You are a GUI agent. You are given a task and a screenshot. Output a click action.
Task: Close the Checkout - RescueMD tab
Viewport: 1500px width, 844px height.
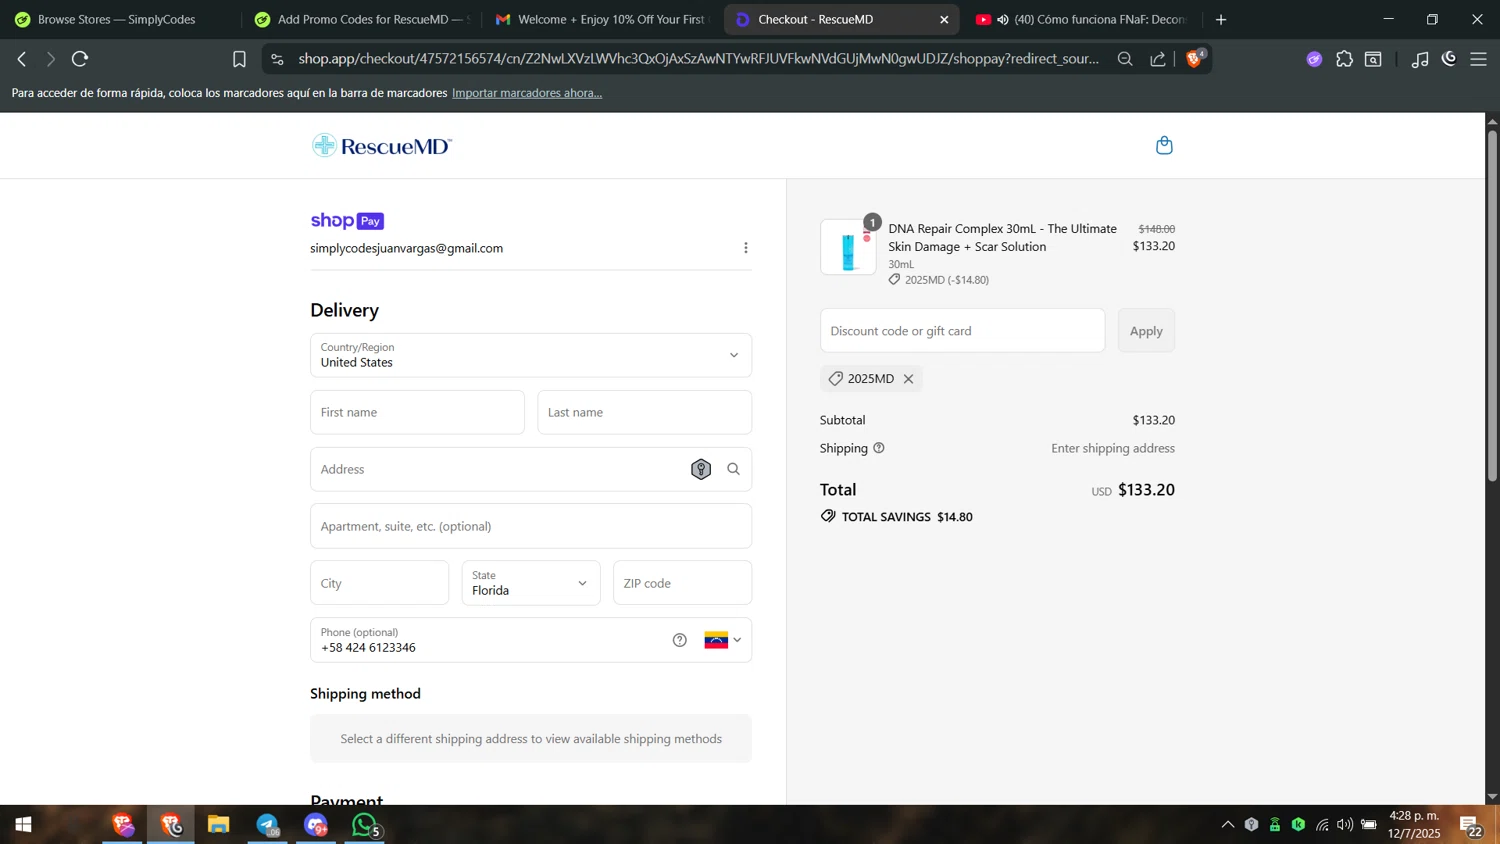point(944,19)
